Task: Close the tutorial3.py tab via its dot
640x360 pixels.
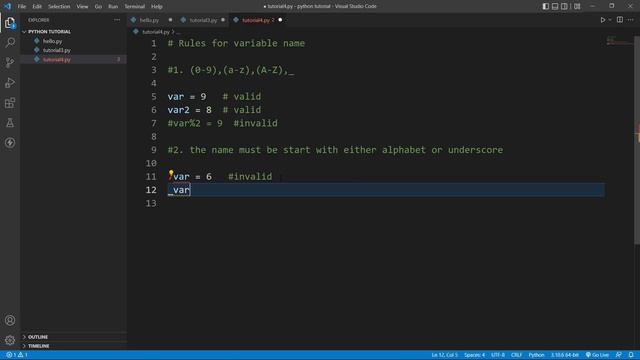Action: [223, 20]
